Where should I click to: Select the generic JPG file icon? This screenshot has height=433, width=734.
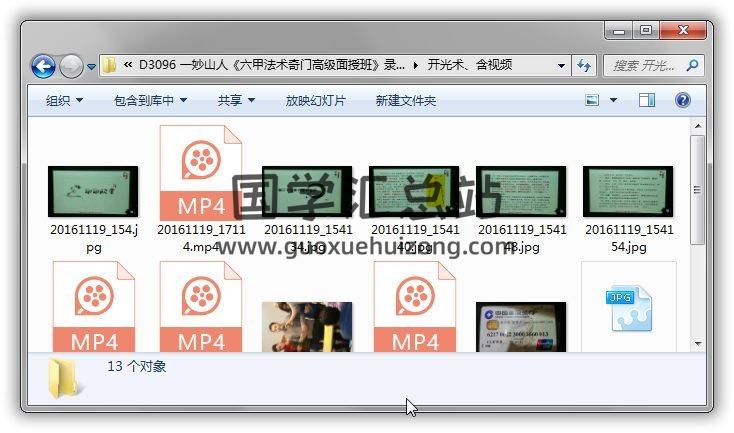(x=629, y=307)
